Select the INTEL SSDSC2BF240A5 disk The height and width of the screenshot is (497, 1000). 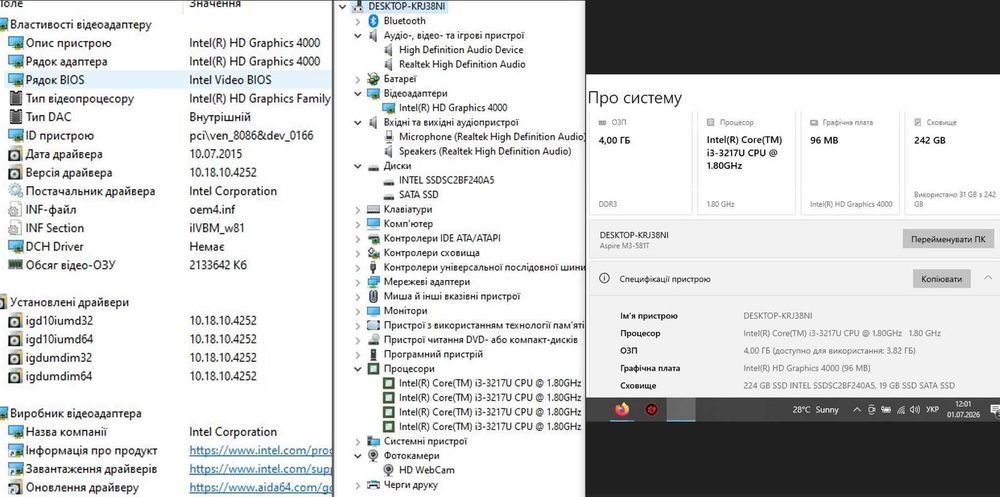446,180
